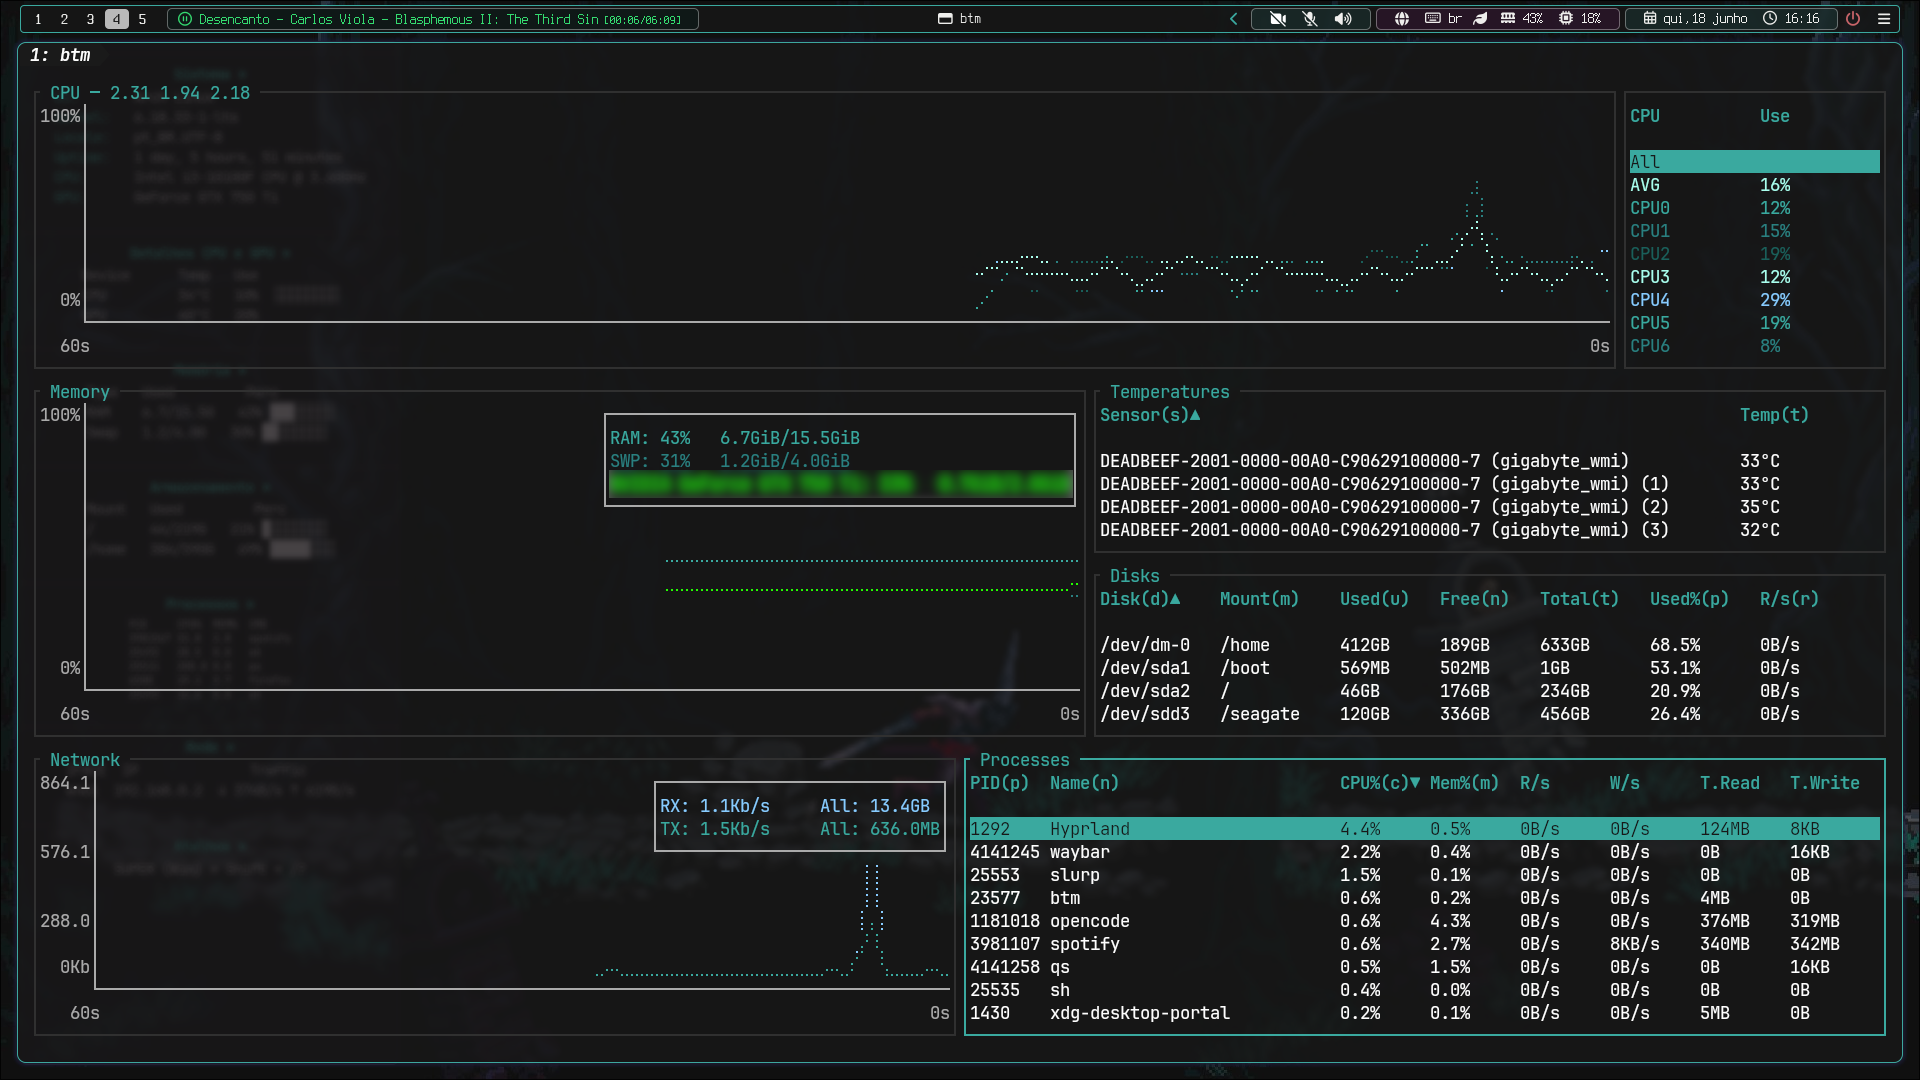Click the leaf power profile icon
Image resolution: width=1920 pixels, height=1080 pixels.
pyautogui.click(x=1481, y=19)
